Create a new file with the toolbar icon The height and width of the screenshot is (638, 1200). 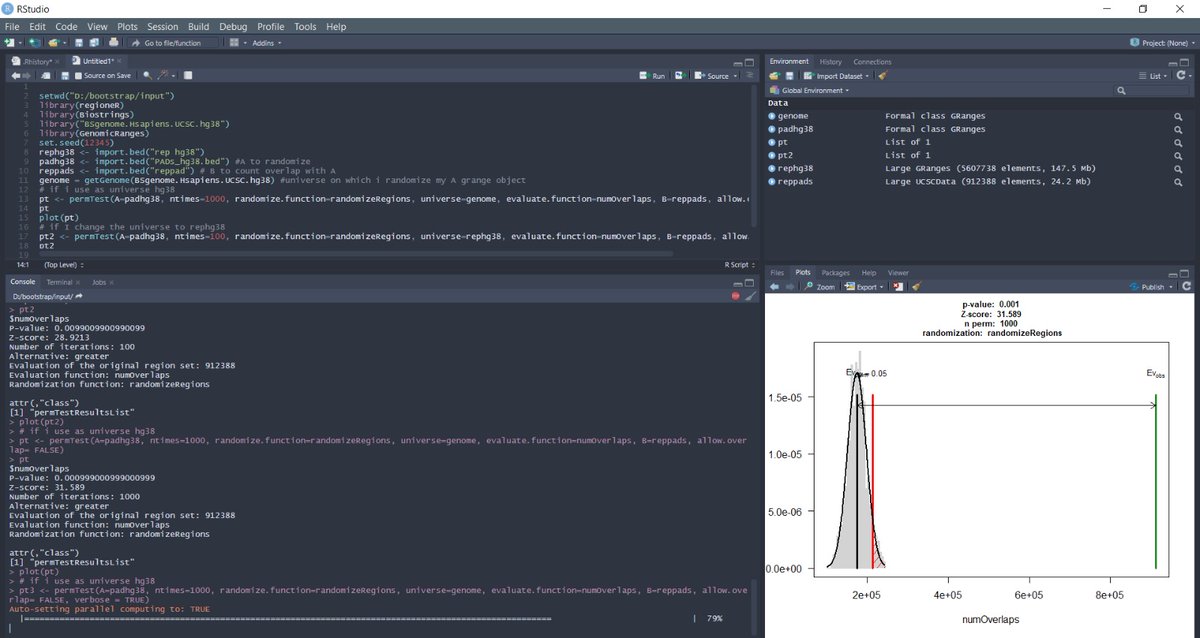click(9, 43)
